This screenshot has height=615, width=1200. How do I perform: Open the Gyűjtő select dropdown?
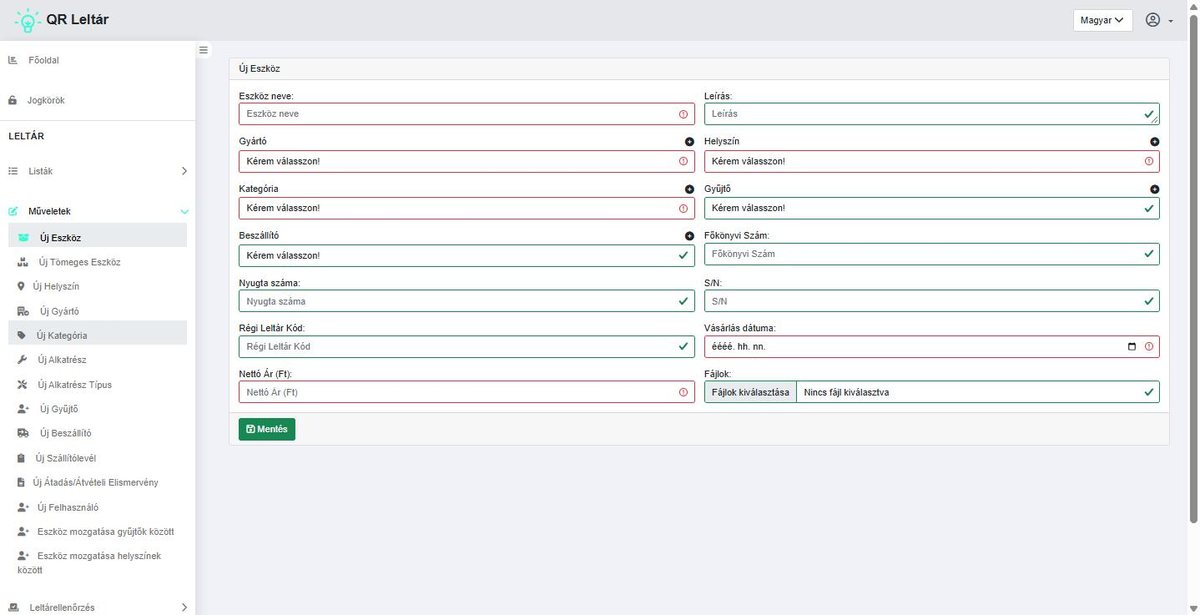[x=932, y=208]
